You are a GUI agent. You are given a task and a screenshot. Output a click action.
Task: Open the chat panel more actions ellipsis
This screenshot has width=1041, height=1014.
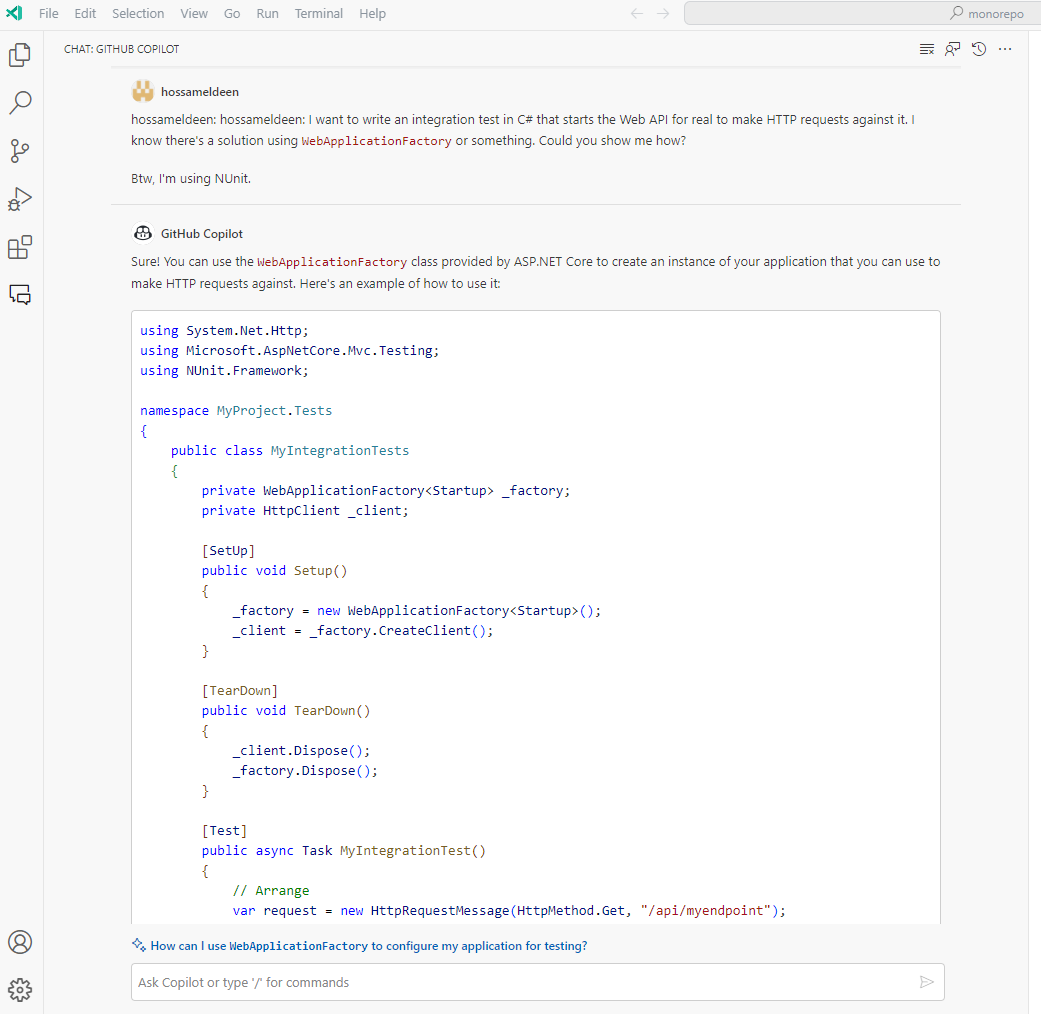(x=1005, y=49)
